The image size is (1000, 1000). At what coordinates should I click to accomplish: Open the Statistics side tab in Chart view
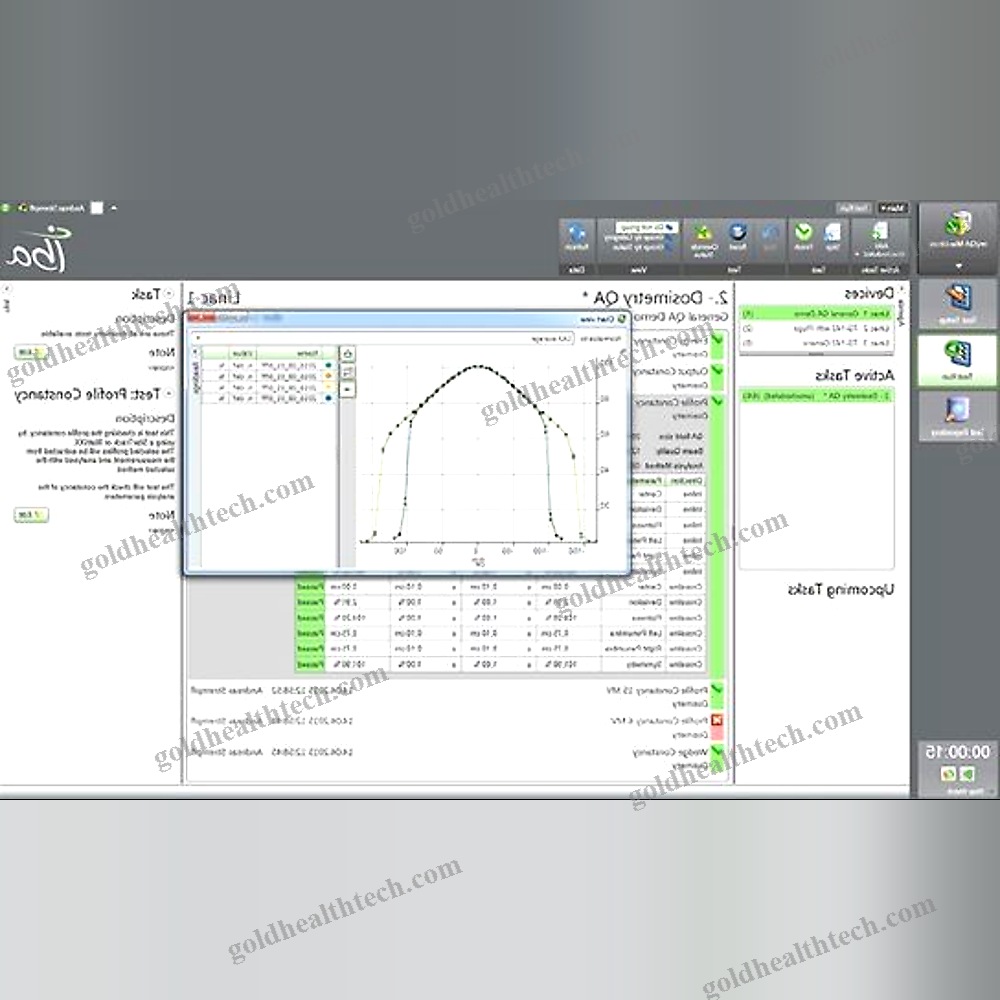click(196, 377)
